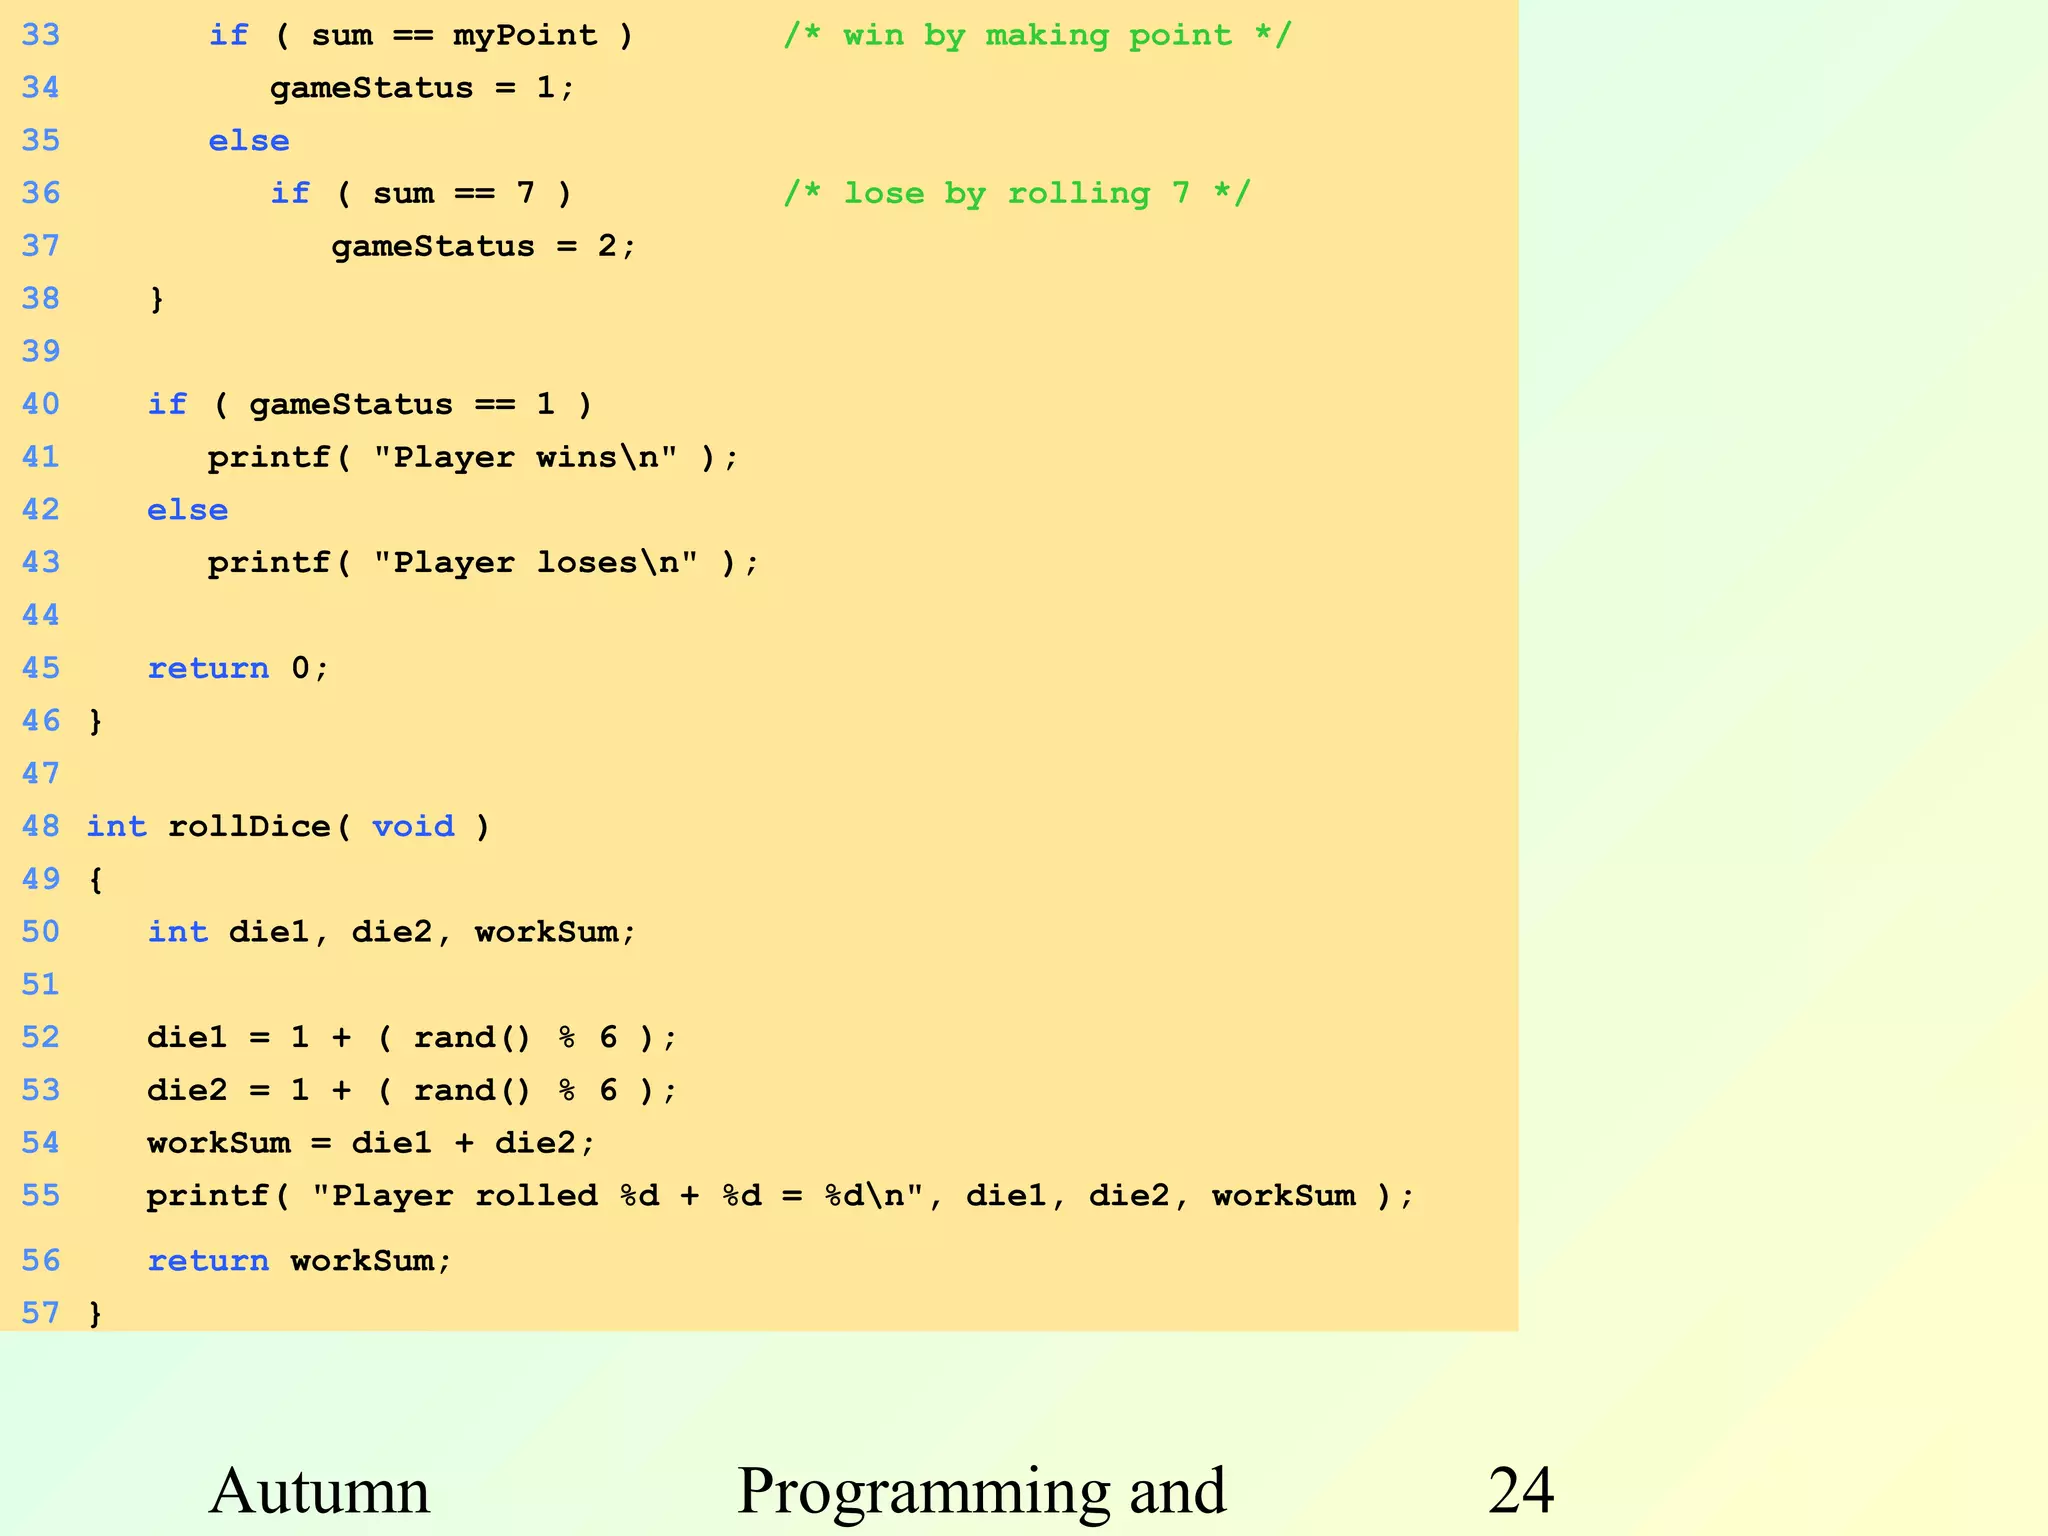This screenshot has height=1536, width=2048.
Task: Click the 'Player rolled' printf statement
Action: pos(781,1196)
